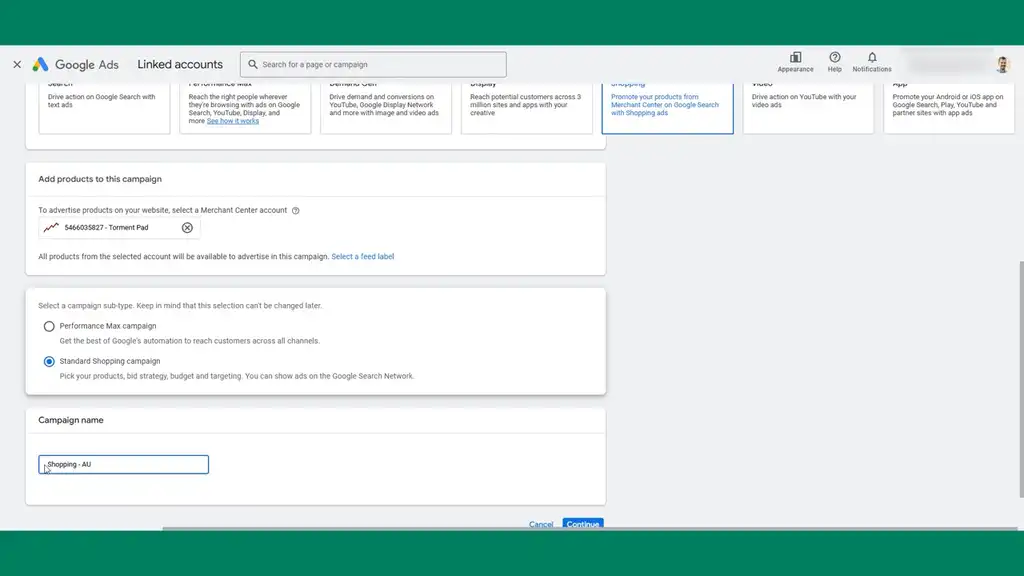Viewport: 1024px width, 576px height.
Task: Click the Merchant Center account help icon
Action: point(296,211)
